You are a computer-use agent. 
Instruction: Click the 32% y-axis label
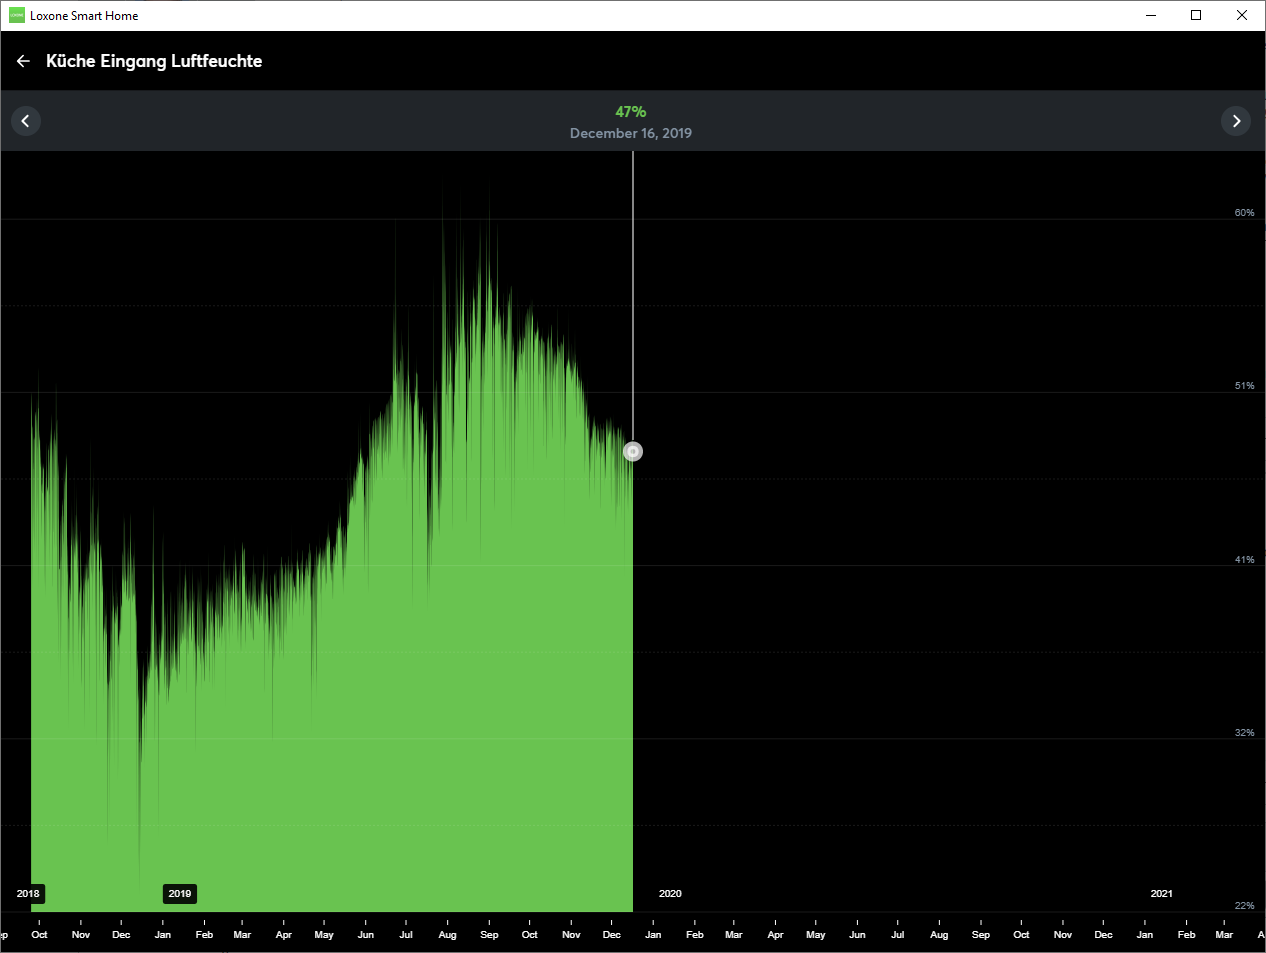[1244, 733]
